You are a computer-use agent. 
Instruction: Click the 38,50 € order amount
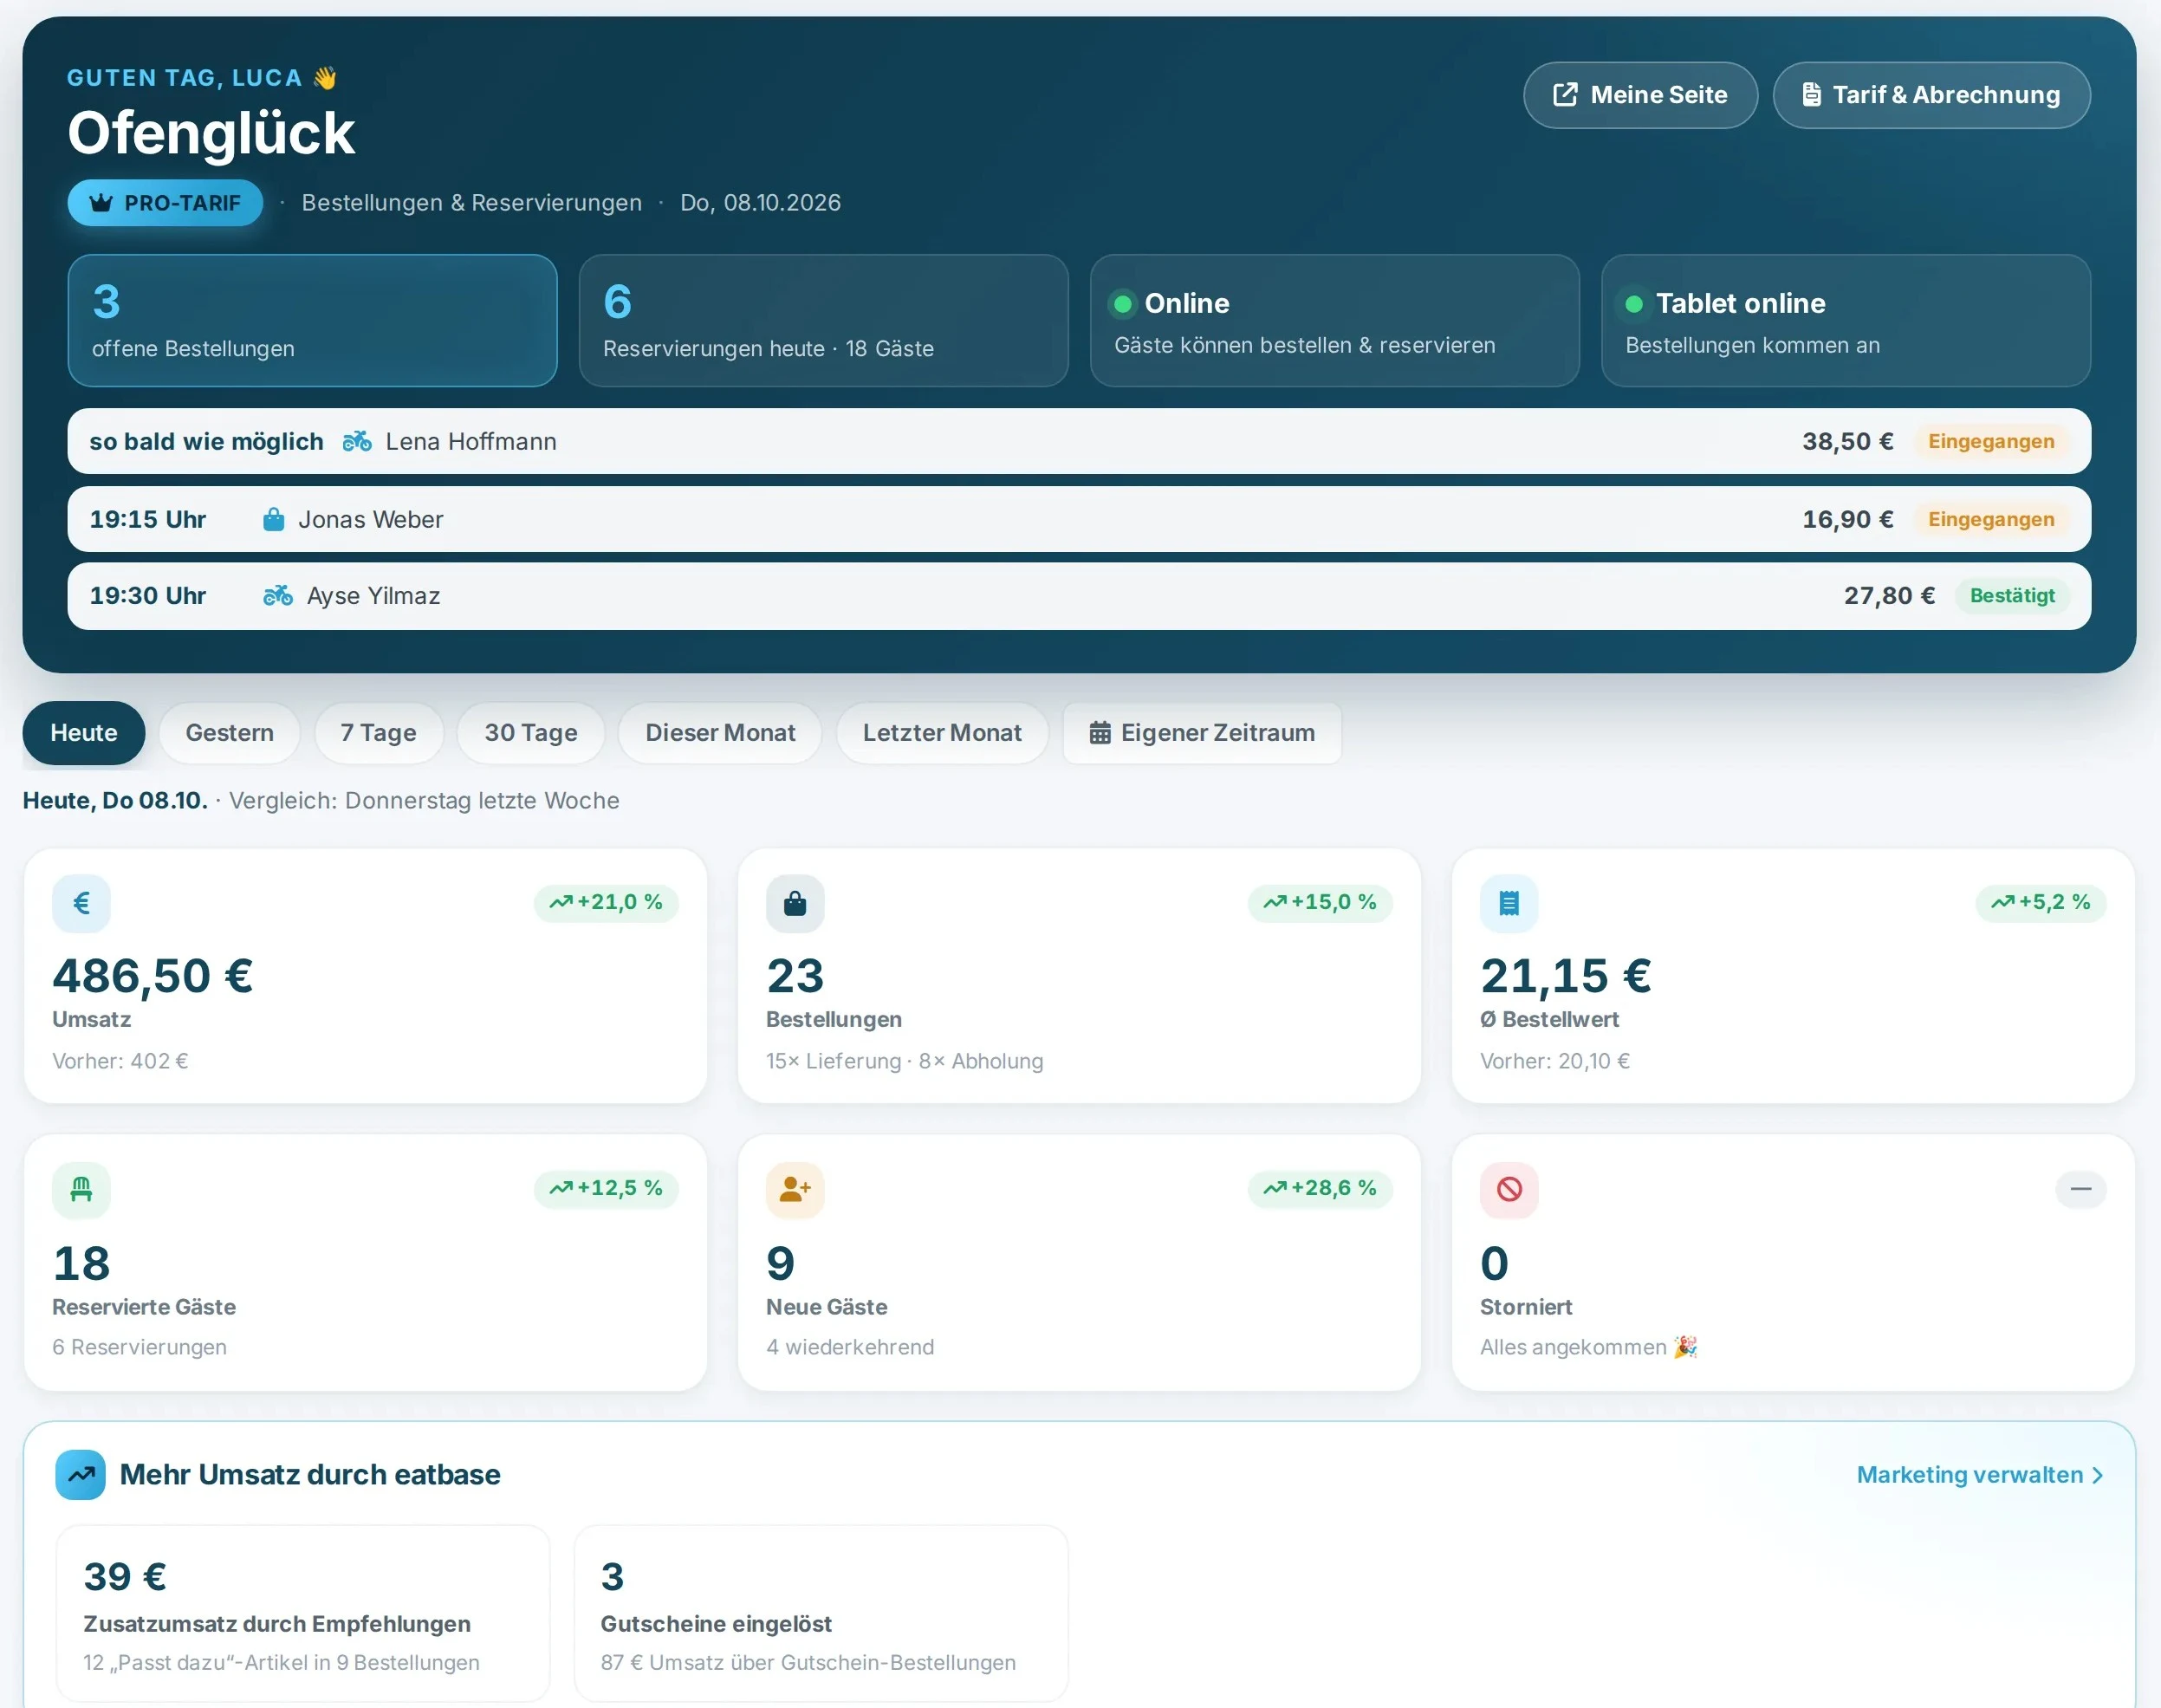(1848, 441)
